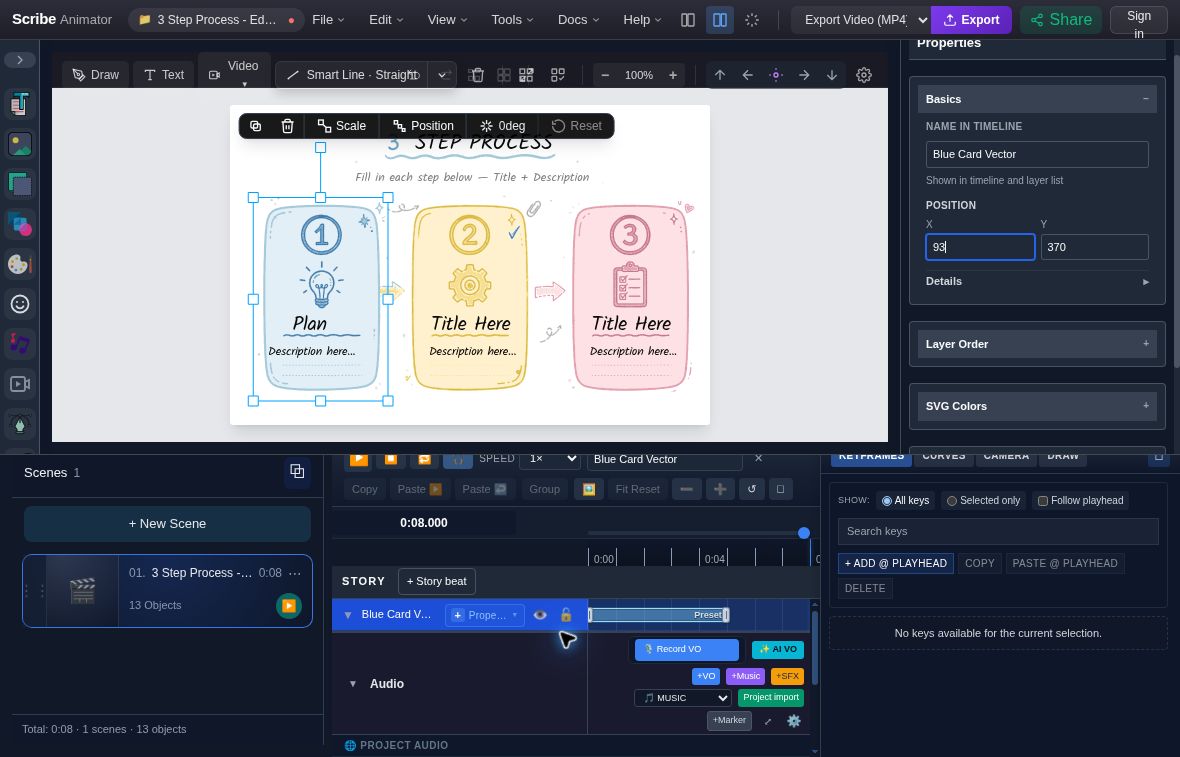Nudge selection with the up arrow icon

tap(719, 75)
